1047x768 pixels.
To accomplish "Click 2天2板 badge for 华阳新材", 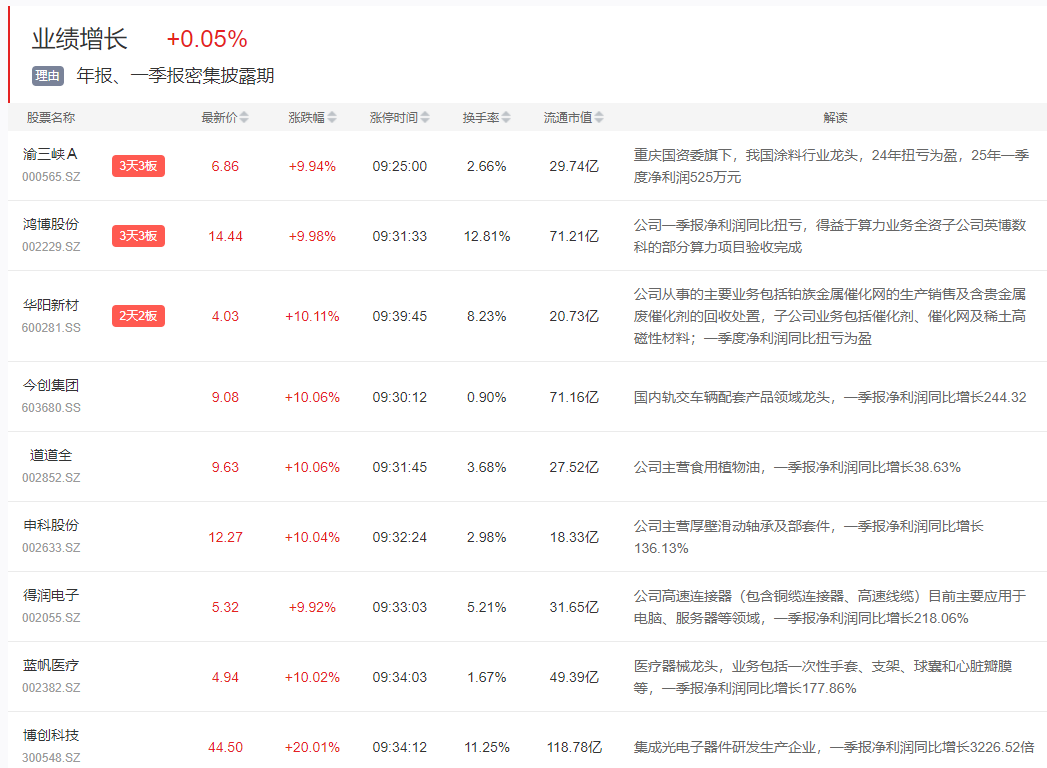I will [138, 316].
